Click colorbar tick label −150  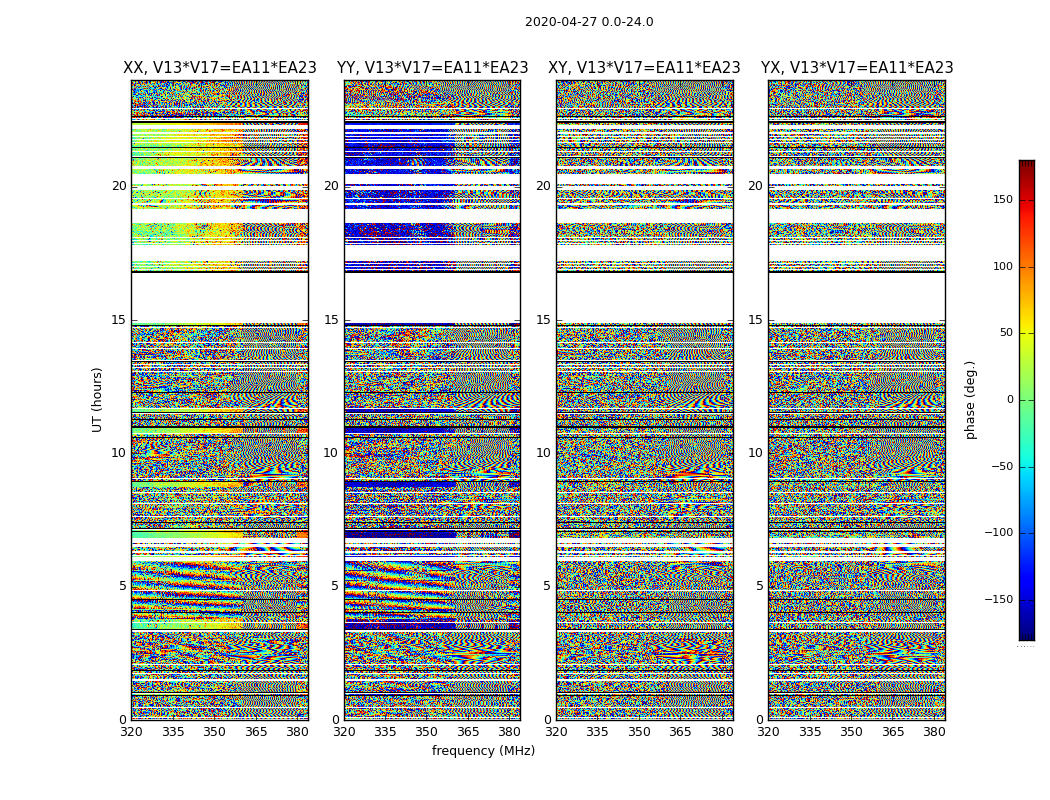pos(999,599)
